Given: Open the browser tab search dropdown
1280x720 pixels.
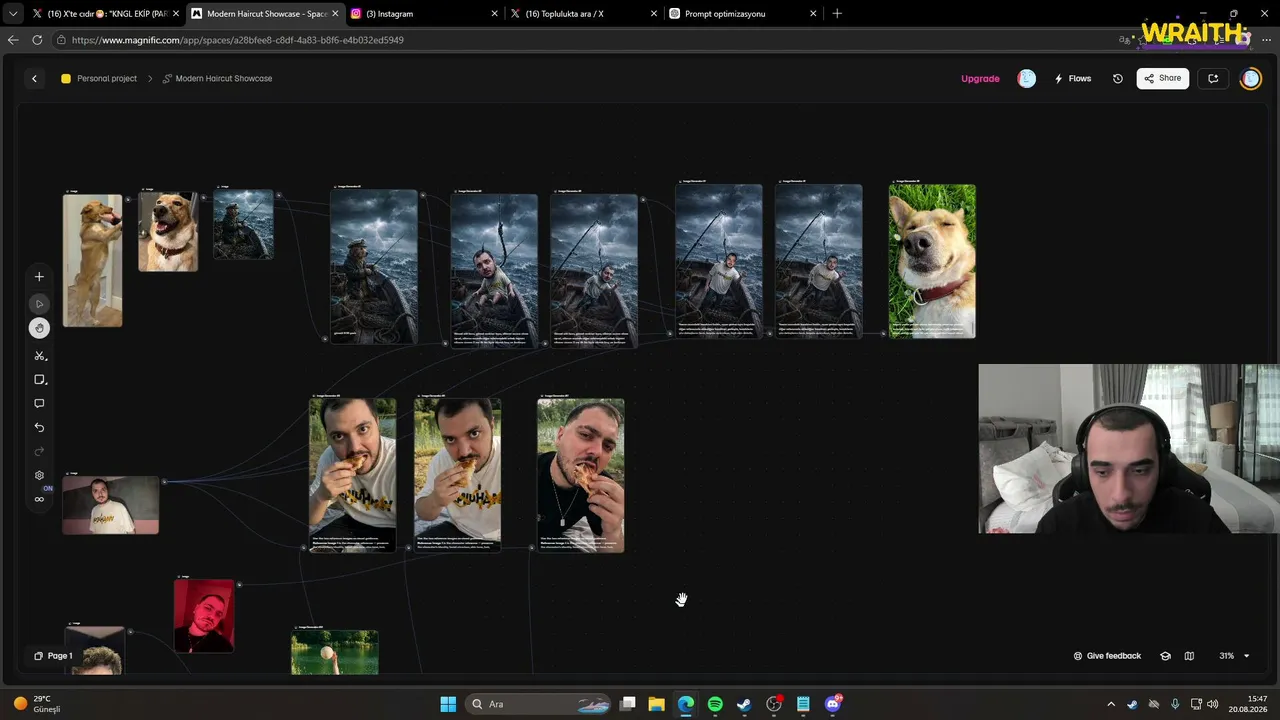Looking at the screenshot, I should (12, 14).
